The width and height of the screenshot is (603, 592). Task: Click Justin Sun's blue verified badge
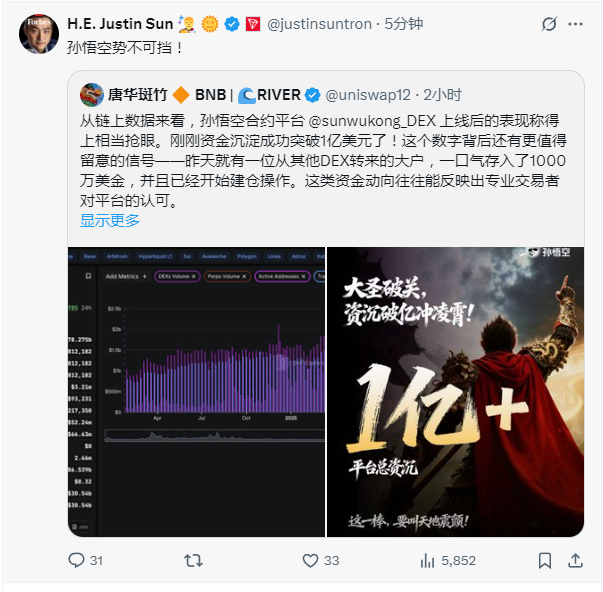tap(232, 24)
